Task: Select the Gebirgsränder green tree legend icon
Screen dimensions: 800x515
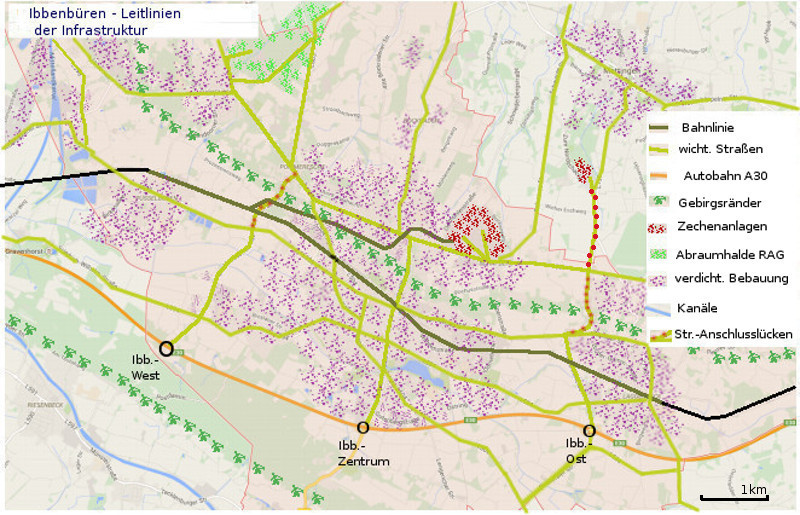Action: pos(660,202)
